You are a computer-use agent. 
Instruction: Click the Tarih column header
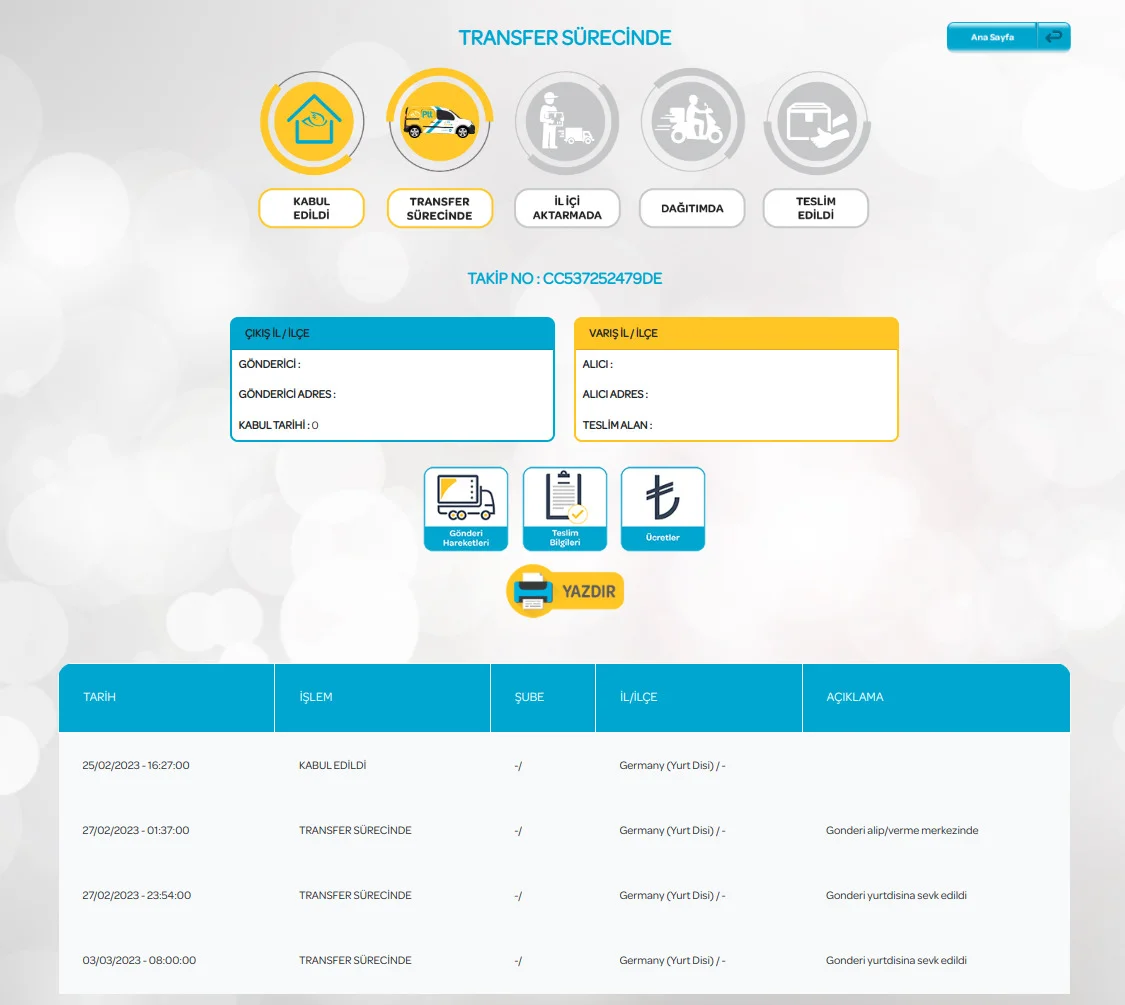(100, 697)
